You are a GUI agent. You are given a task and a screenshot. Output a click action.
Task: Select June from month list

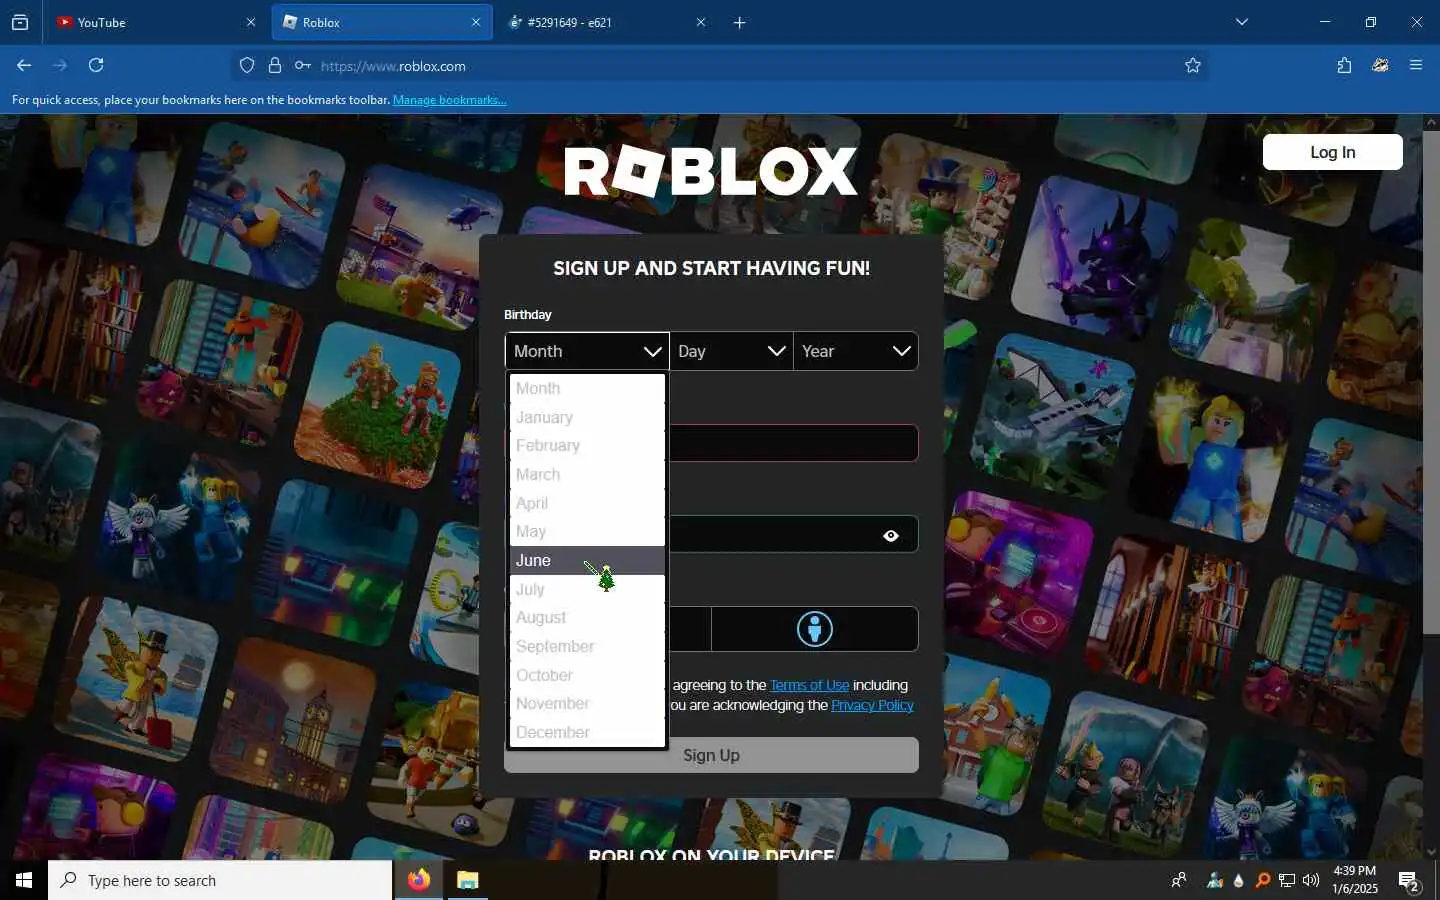[x=587, y=561]
